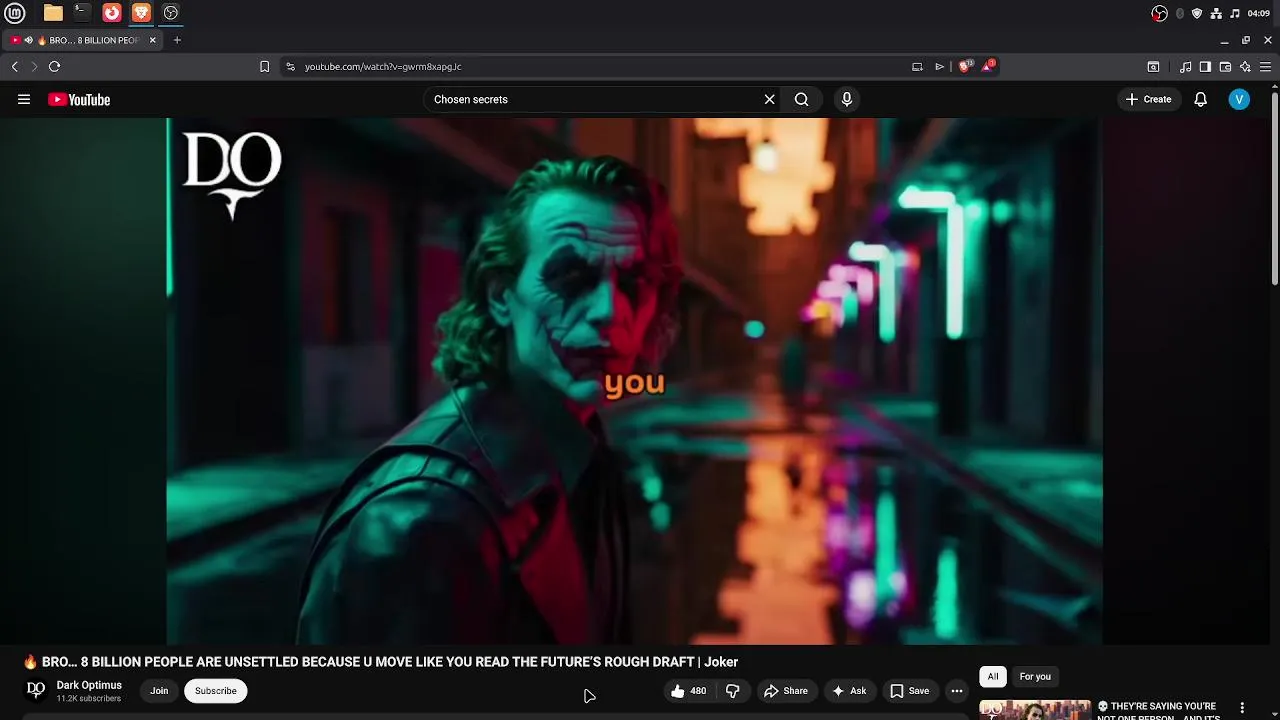Clear the search query with the X

pyautogui.click(x=769, y=99)
